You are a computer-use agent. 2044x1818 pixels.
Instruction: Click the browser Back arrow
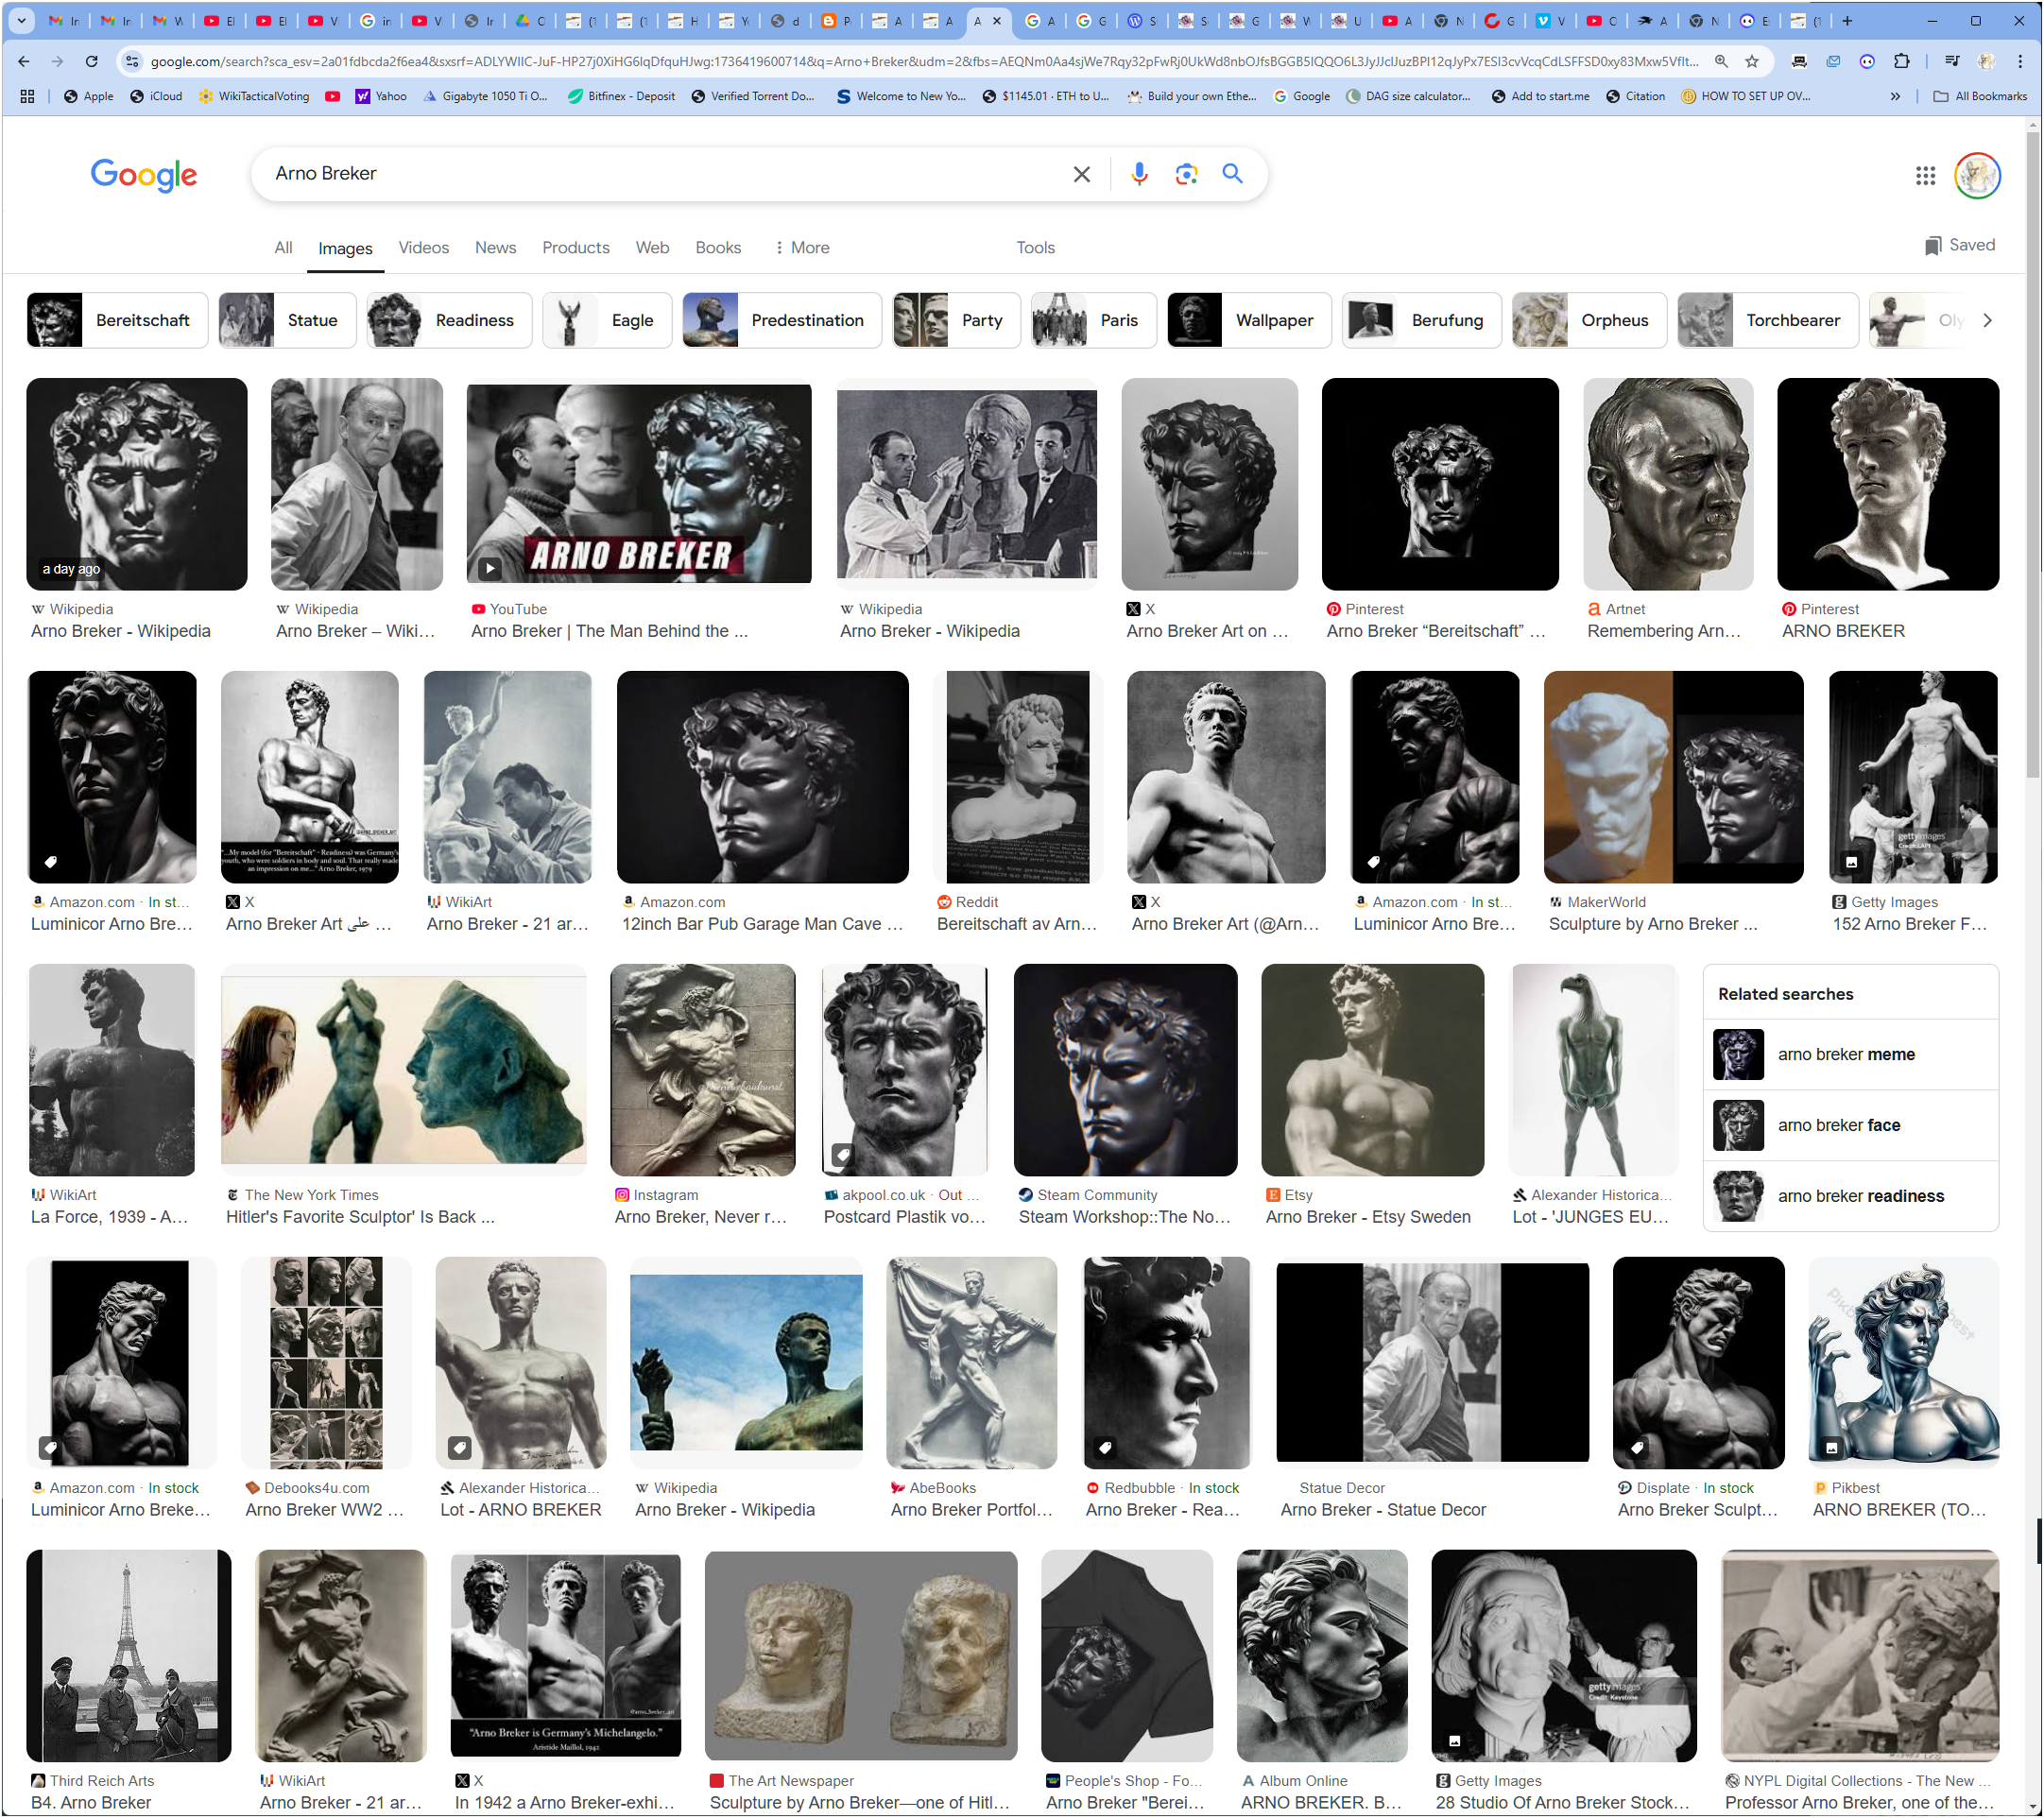point(24,61)
